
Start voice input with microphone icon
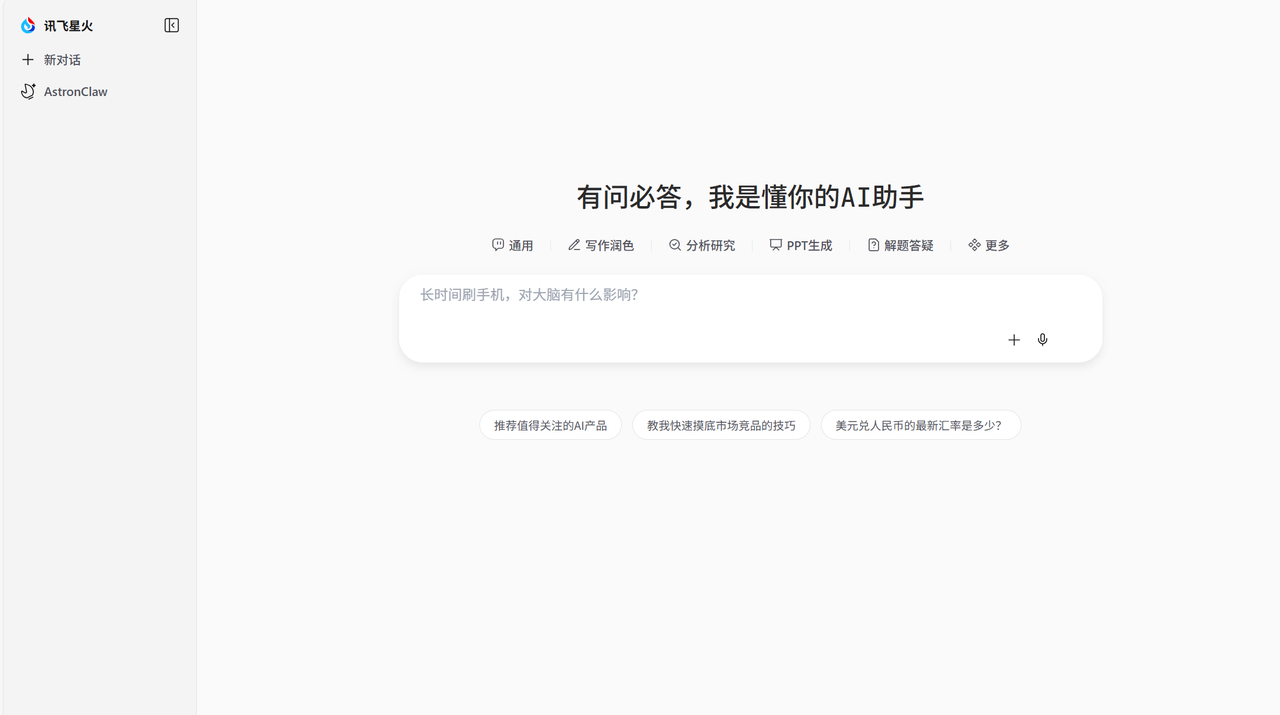point(1043,340)
